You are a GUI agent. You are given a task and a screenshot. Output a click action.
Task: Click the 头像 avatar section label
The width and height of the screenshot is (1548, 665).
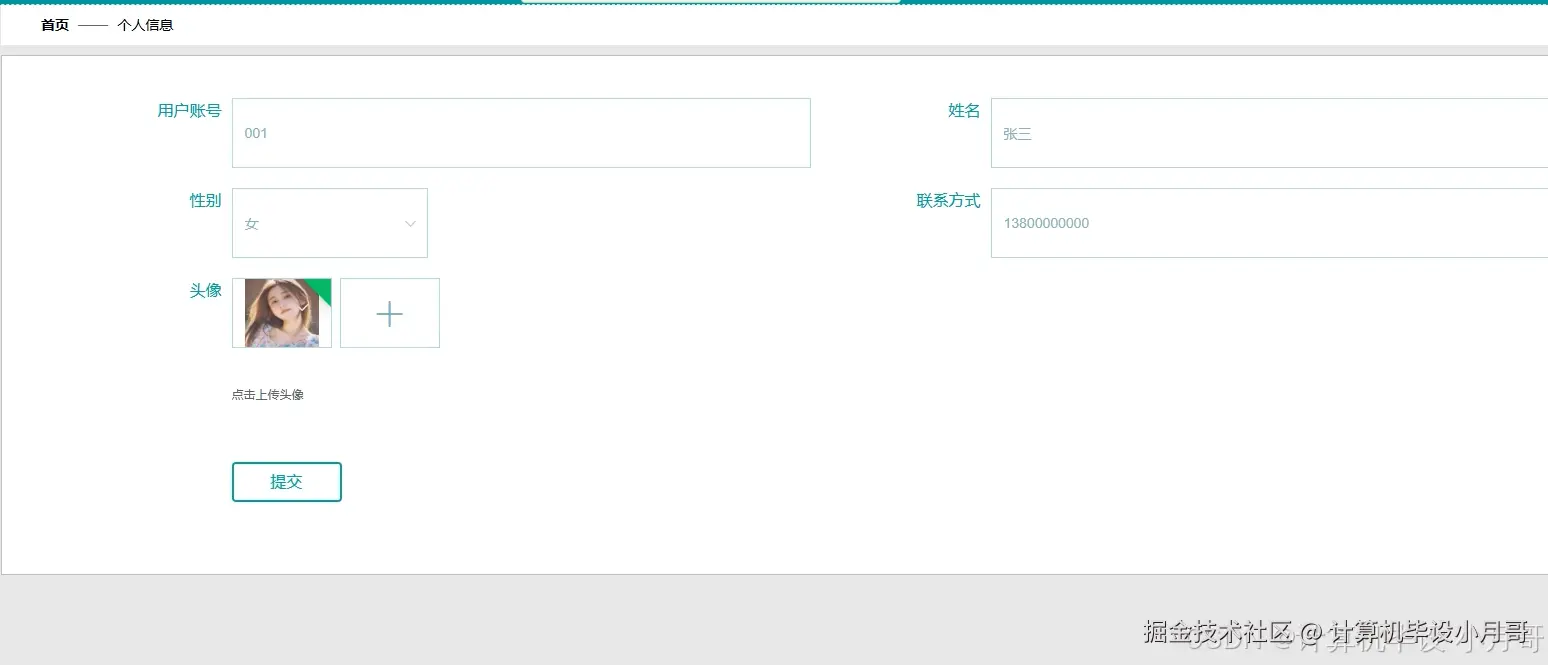click(205, 291)
